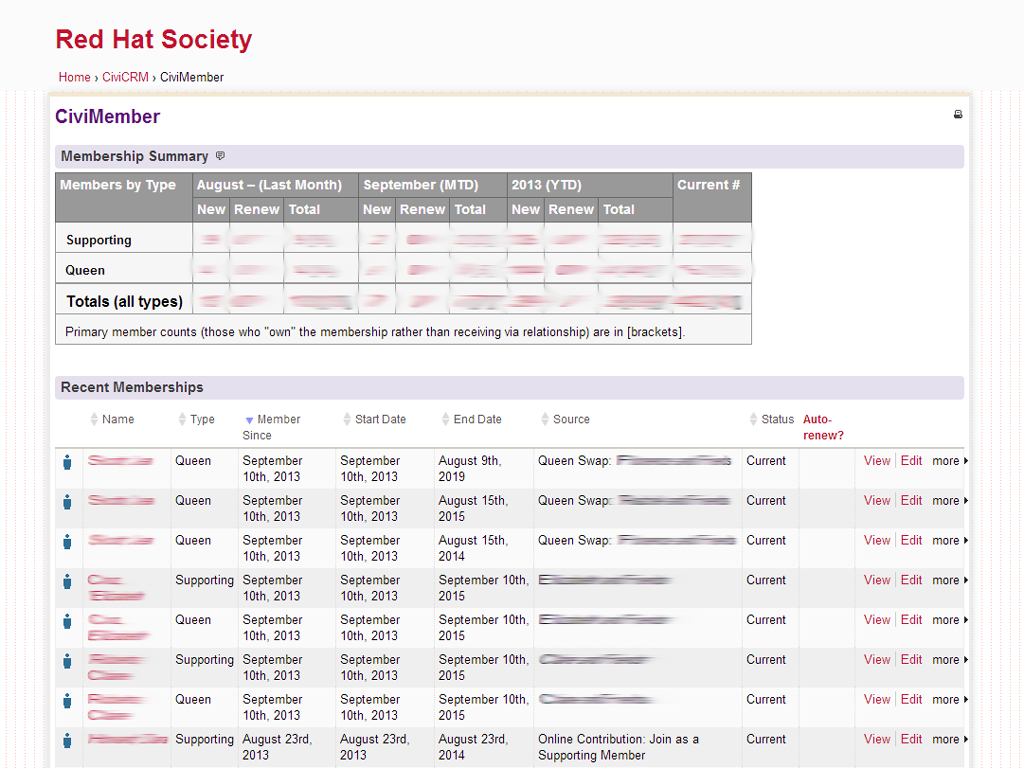Click the Red Hat Society site title
The image size is (1024, 768).
[x=153, y=40]
